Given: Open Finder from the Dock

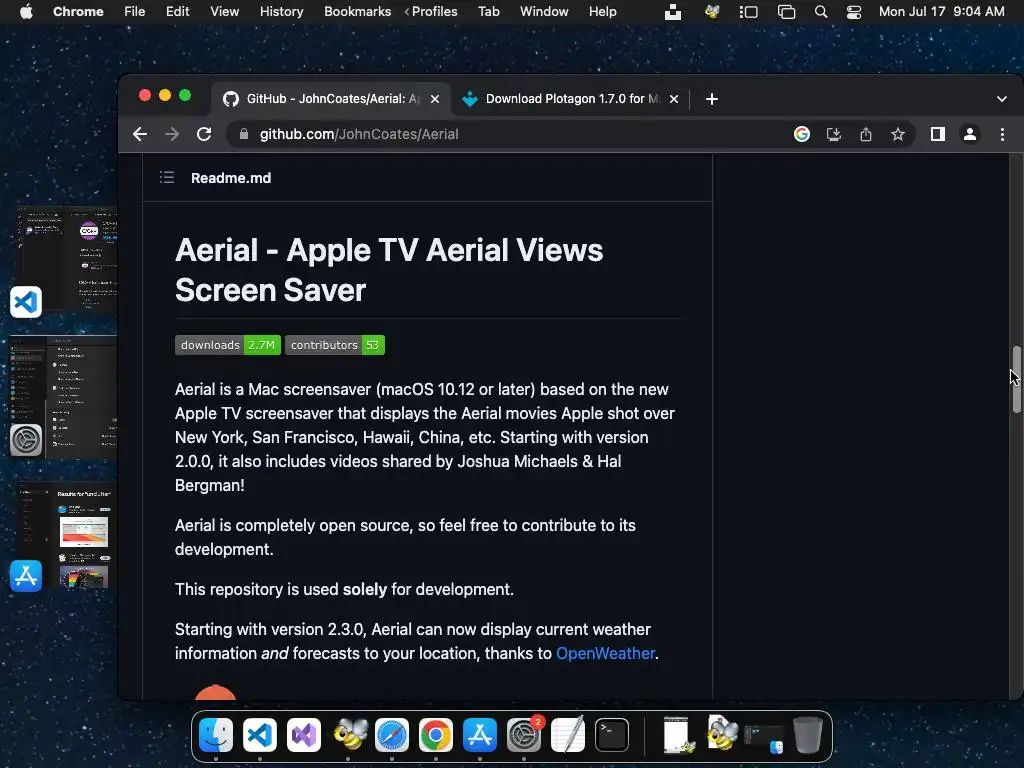Looking at the screenshot, I should tap(216, 735).
